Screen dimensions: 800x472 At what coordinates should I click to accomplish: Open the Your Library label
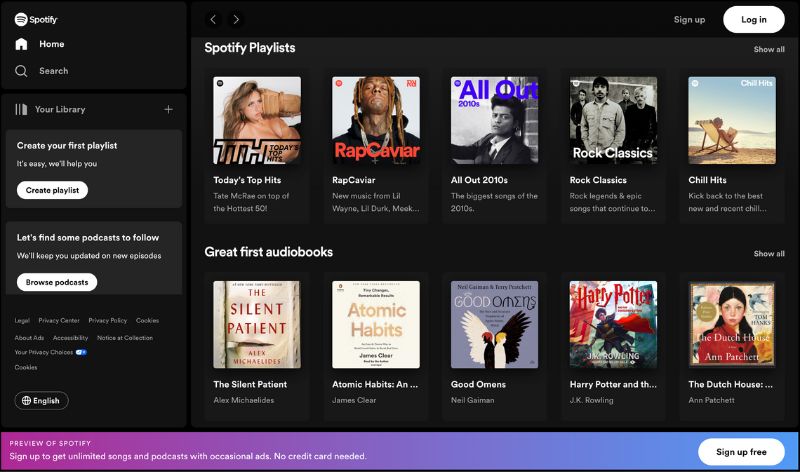tap(60, 109)
